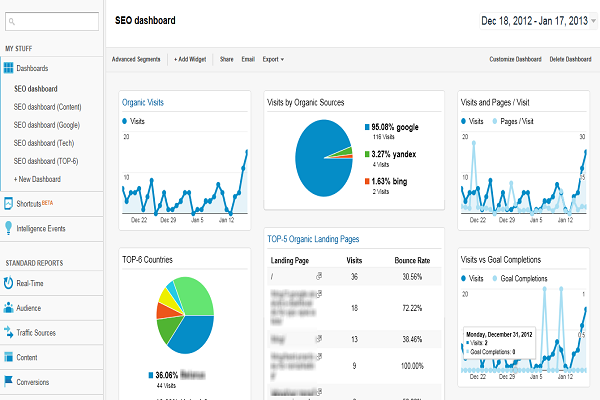
Task: Open Intelligence Events label
Action: click(x=41, y=229)
